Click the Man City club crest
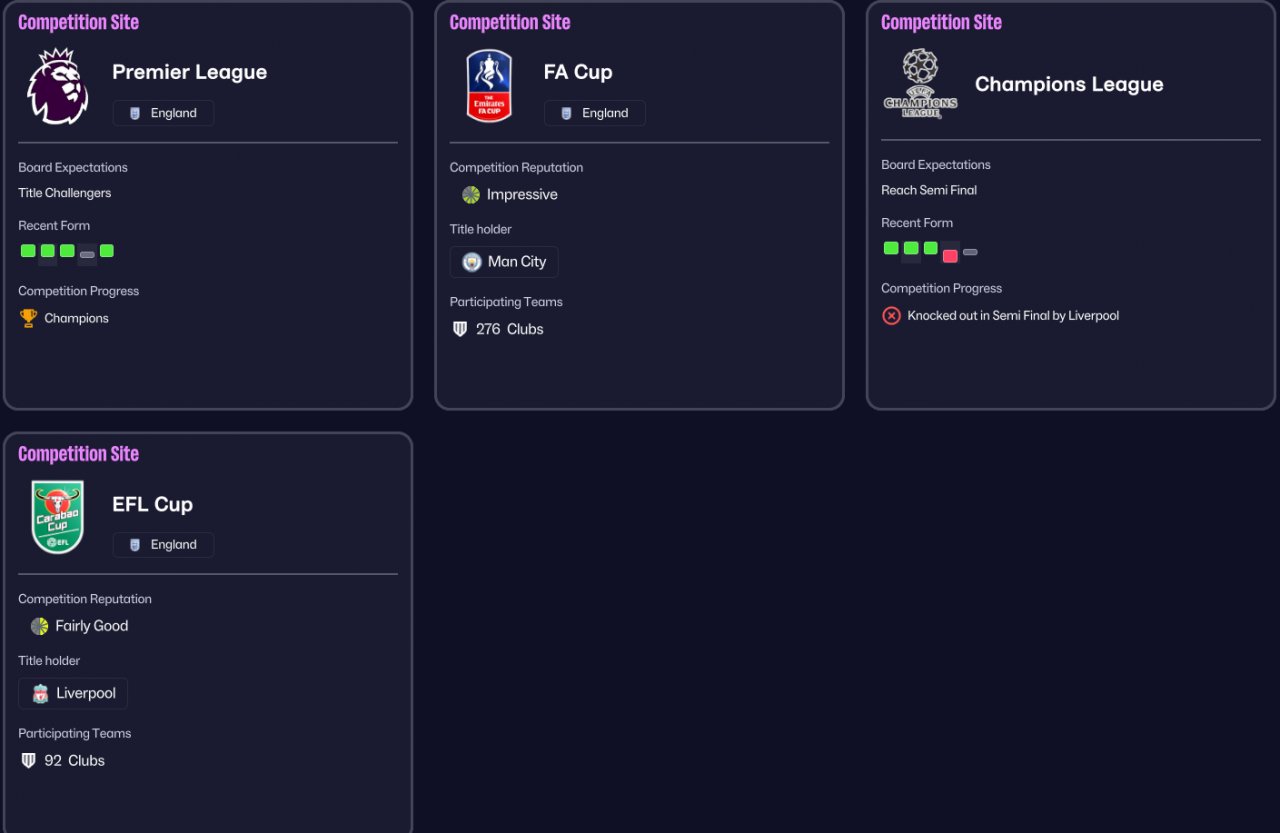 (472, 262)
